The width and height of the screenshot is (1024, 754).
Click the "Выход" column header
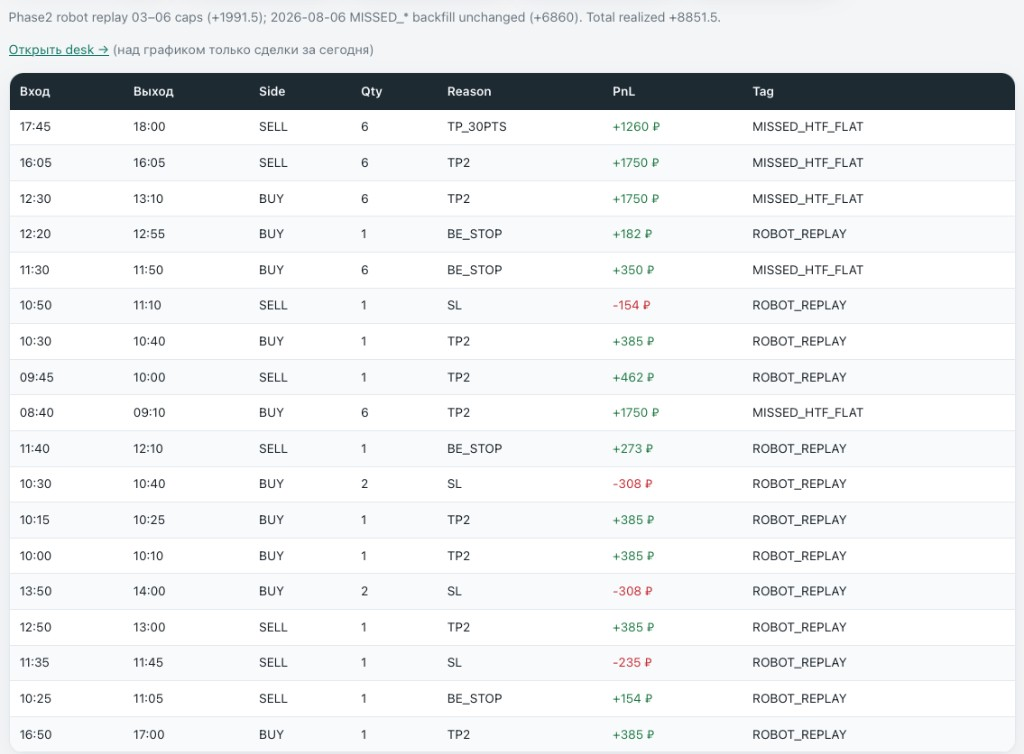point(153,91)
